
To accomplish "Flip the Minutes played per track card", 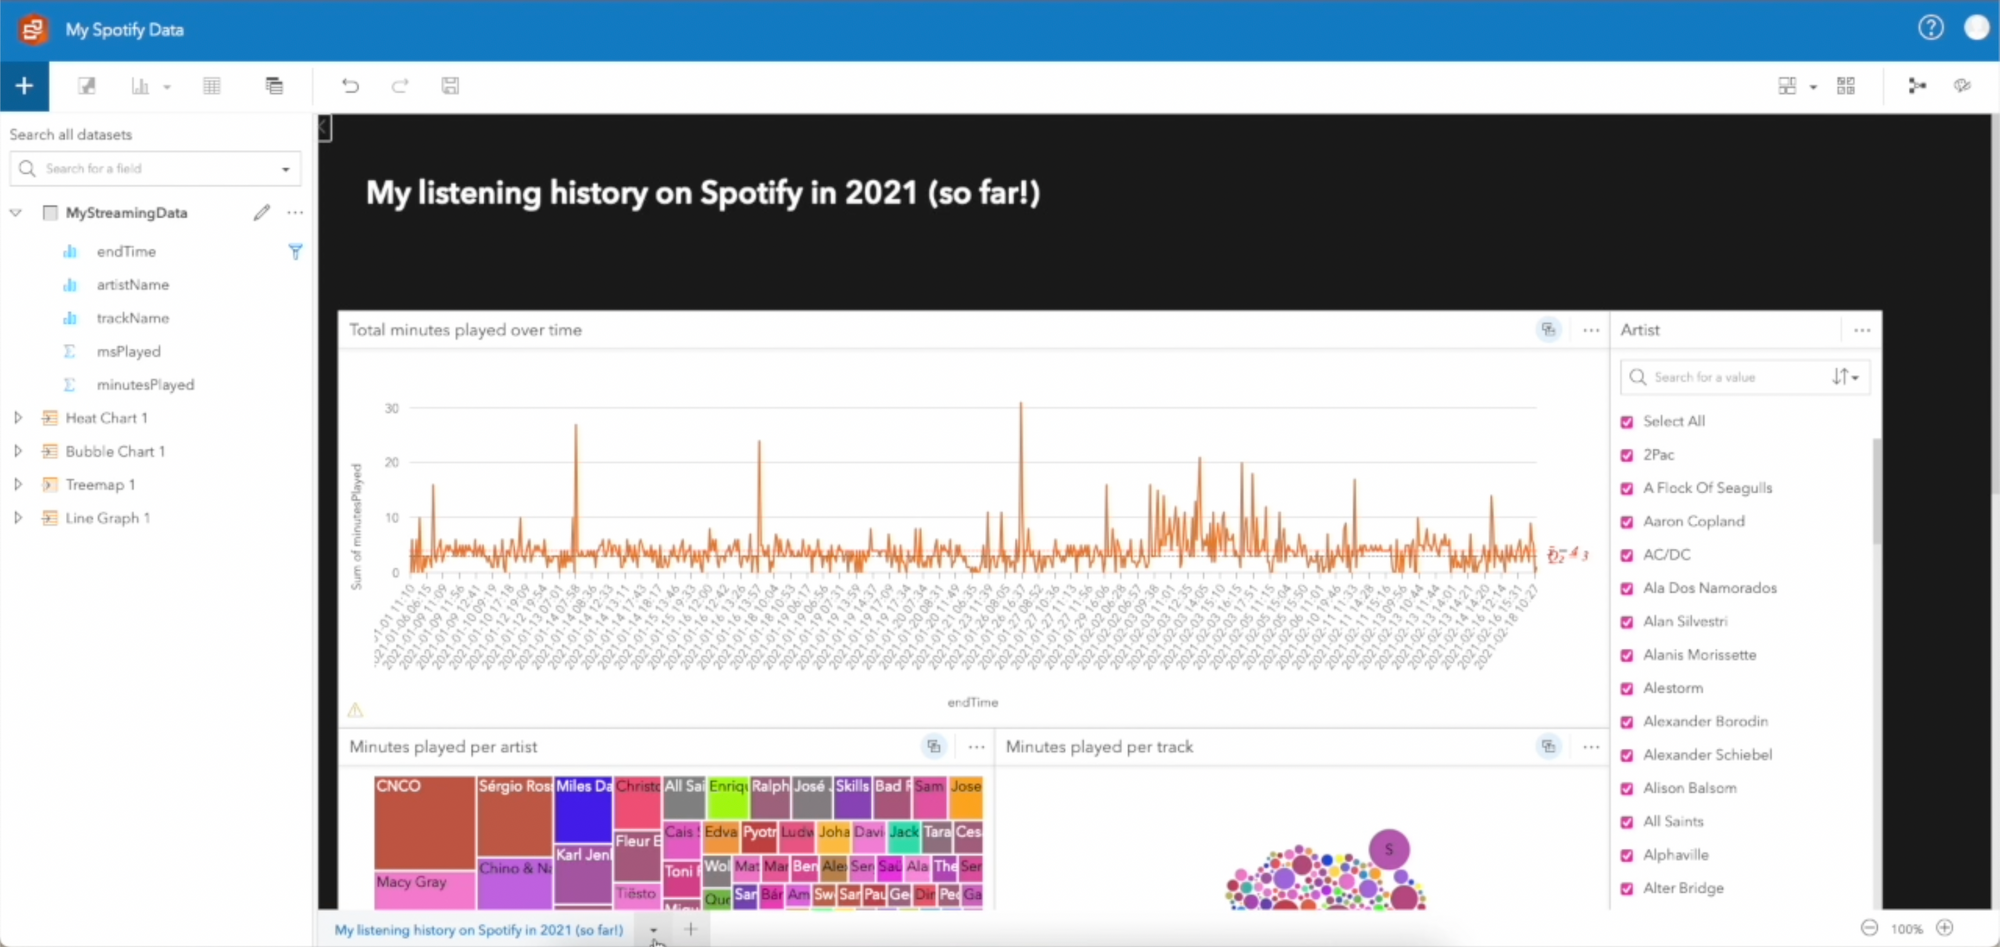I will tap(1548, 746).
